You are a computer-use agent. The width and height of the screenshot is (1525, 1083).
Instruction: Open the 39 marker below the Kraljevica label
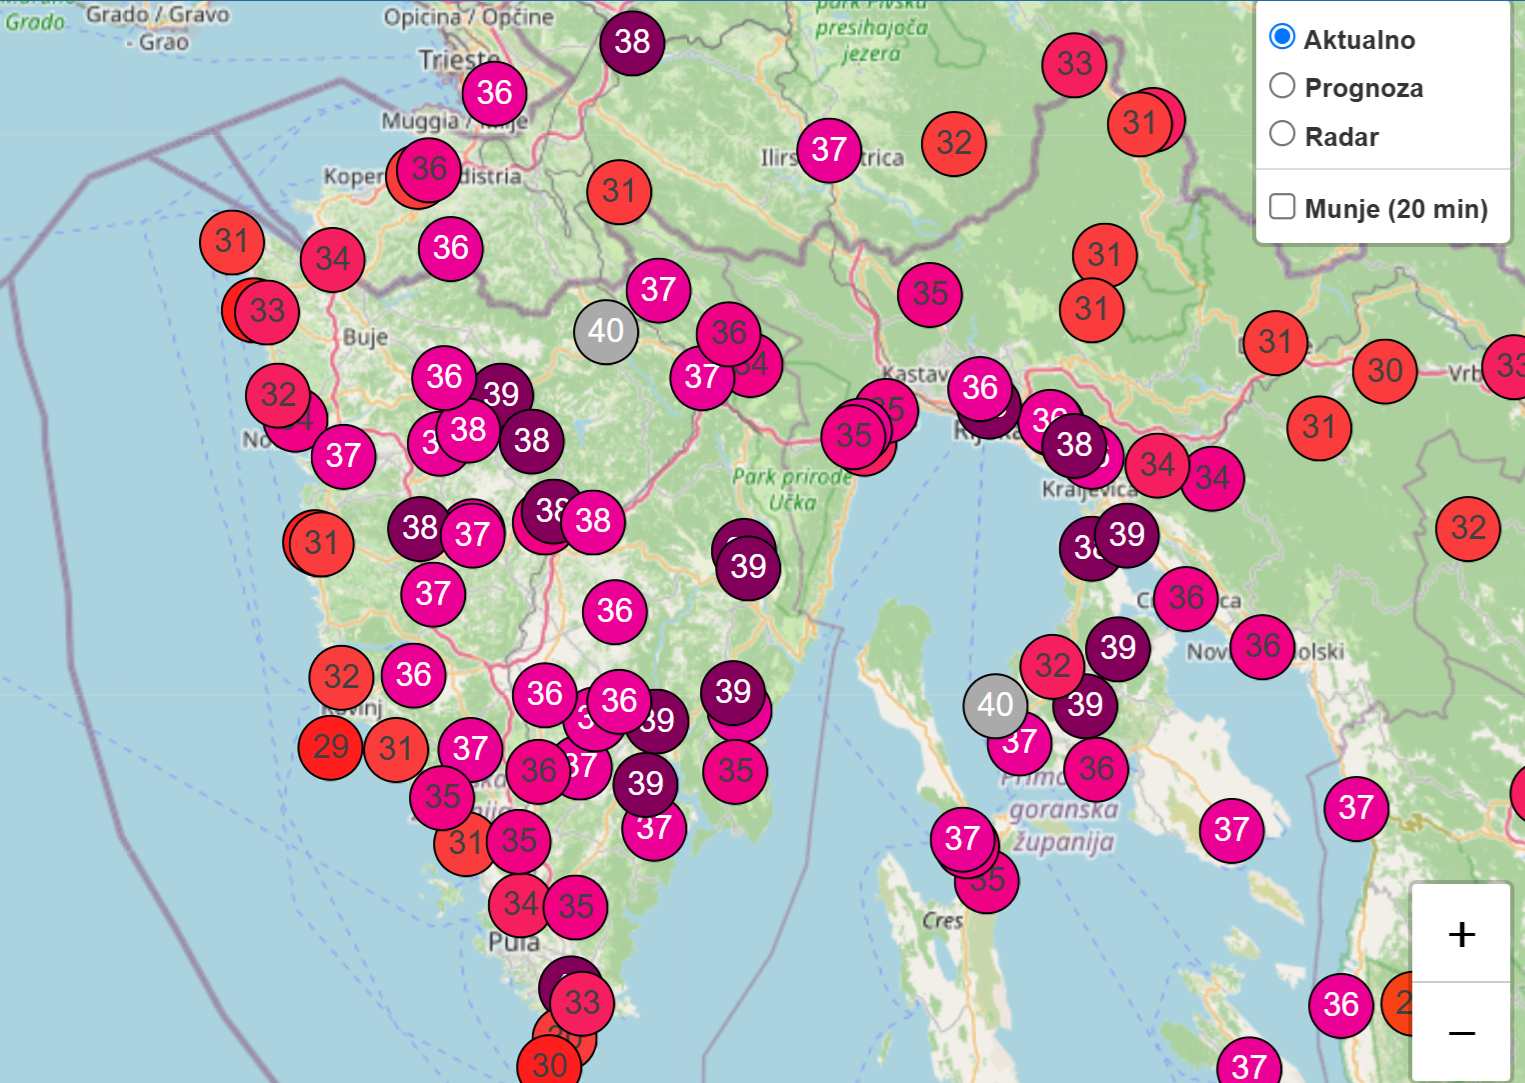[1127, 535]
